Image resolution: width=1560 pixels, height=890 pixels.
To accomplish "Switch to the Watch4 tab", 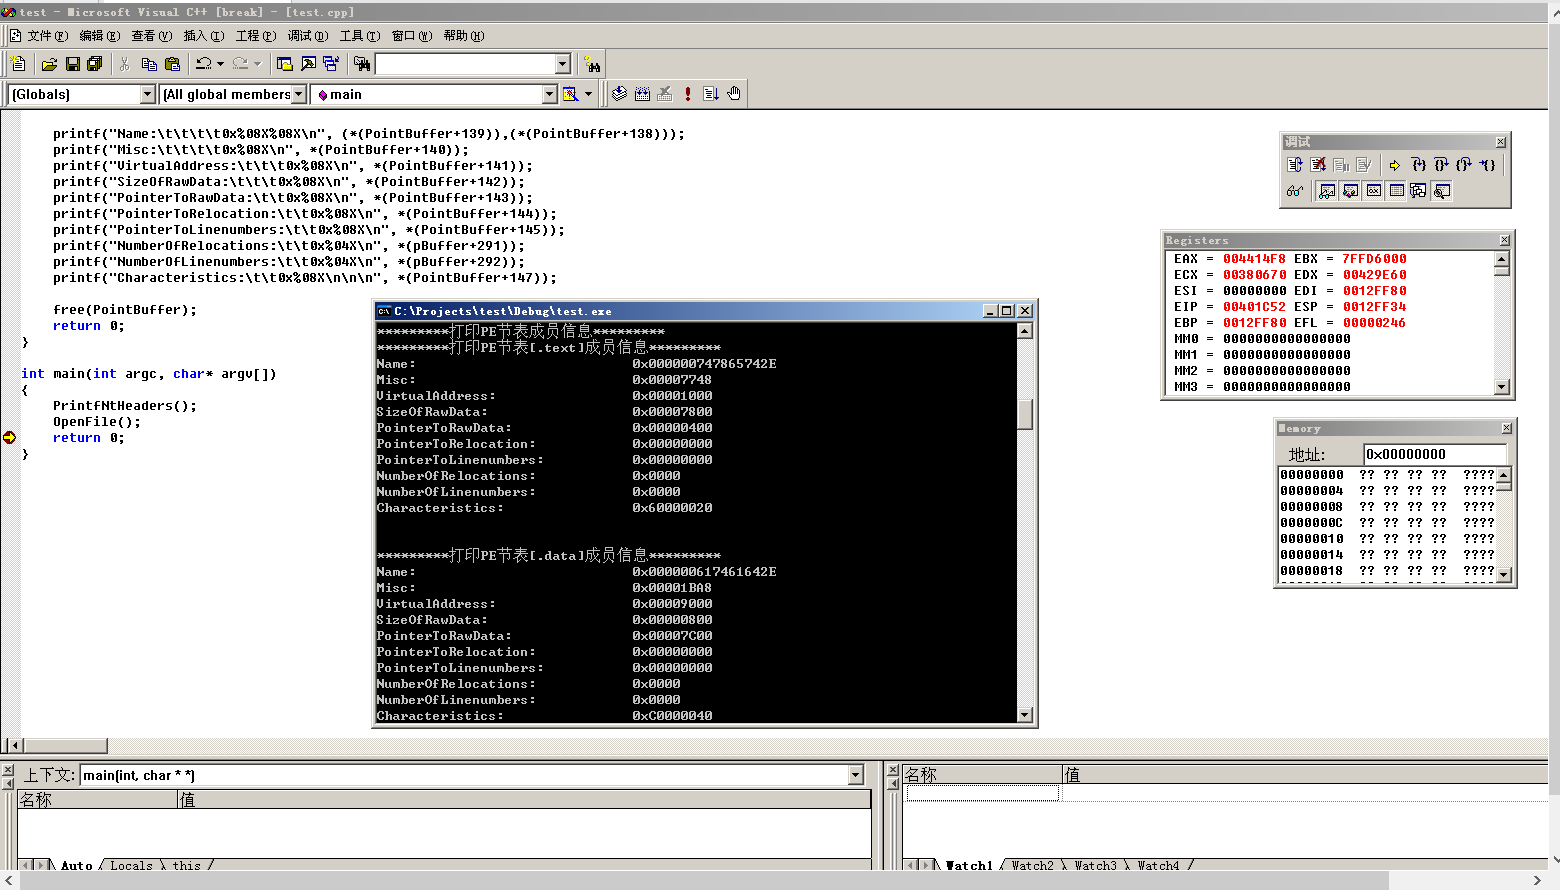I will point(1158,865).
